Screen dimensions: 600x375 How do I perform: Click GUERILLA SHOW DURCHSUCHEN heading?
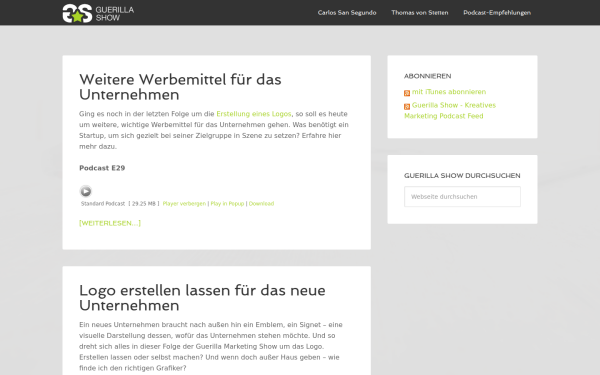pyautogui.click(x=462, y=176)
